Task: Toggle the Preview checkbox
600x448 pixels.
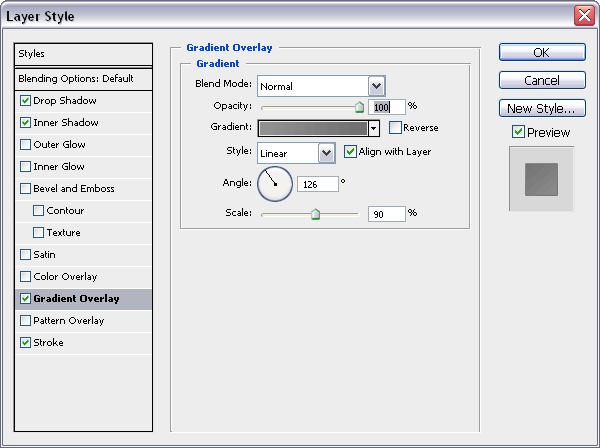Action: coord(518,132)
